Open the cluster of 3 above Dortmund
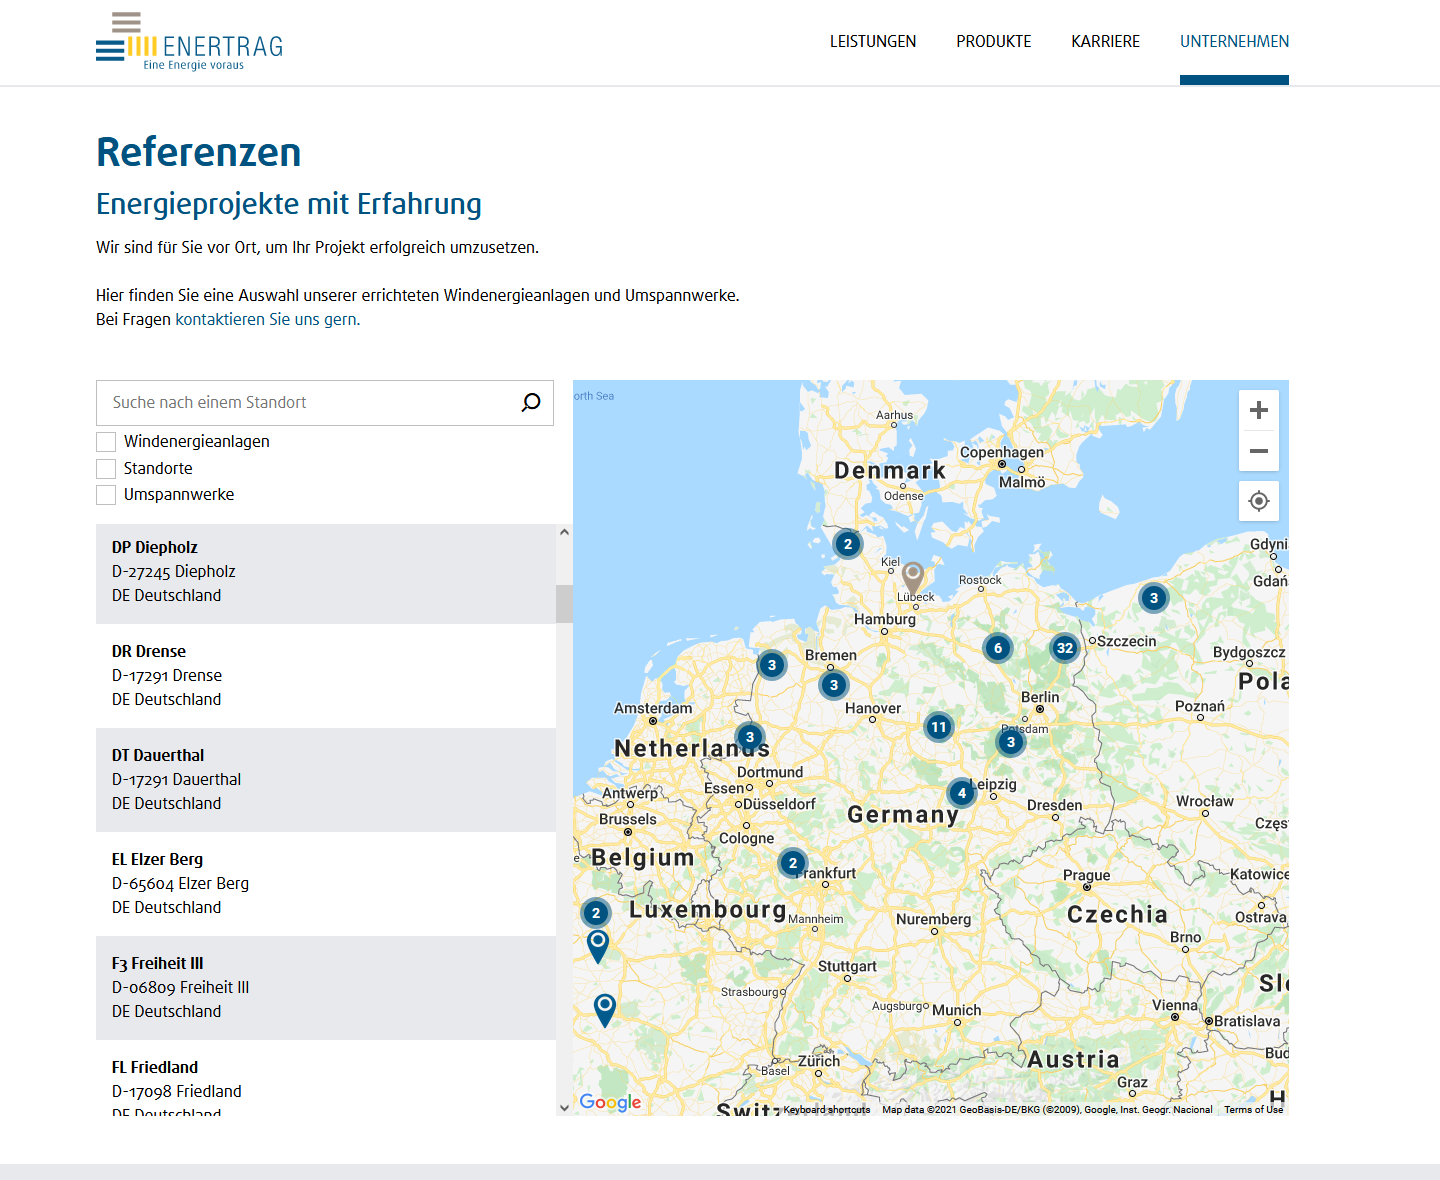Viewport: 1440px width, 1180px height. coord(750,737)
